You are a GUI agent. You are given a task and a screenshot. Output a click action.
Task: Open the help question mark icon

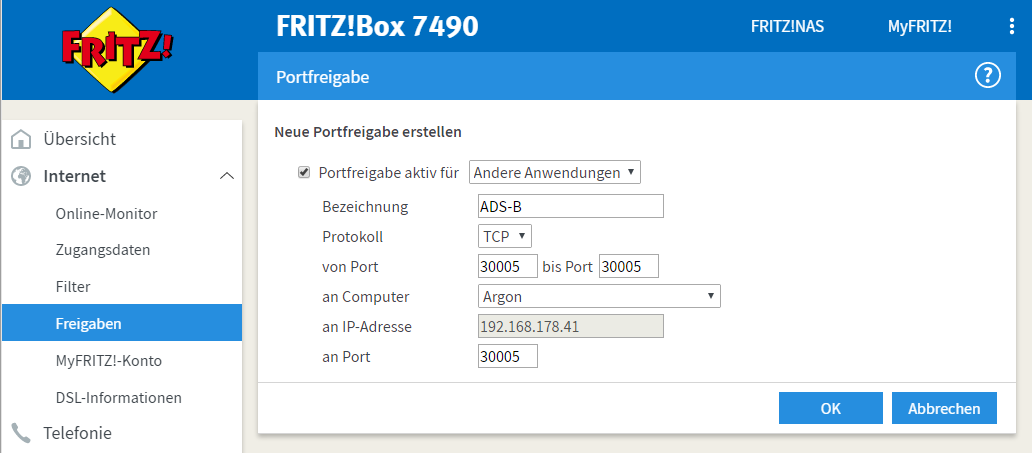click(987, 77)
